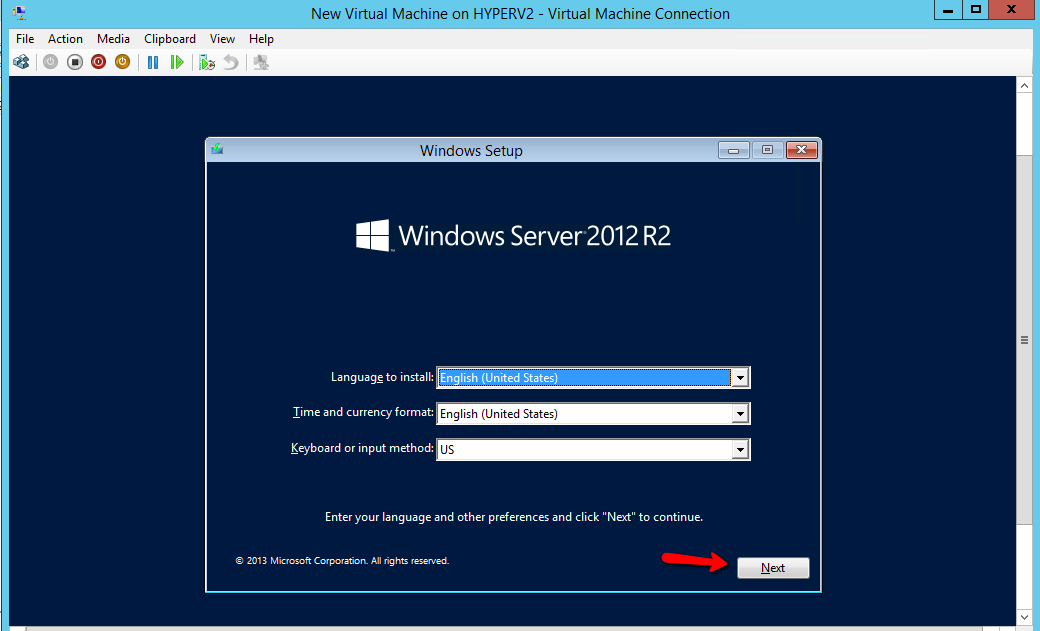Click the vertical scrollbar up arrow
The width and height of the screenshot is (1040, 631).
point(1024,86)
